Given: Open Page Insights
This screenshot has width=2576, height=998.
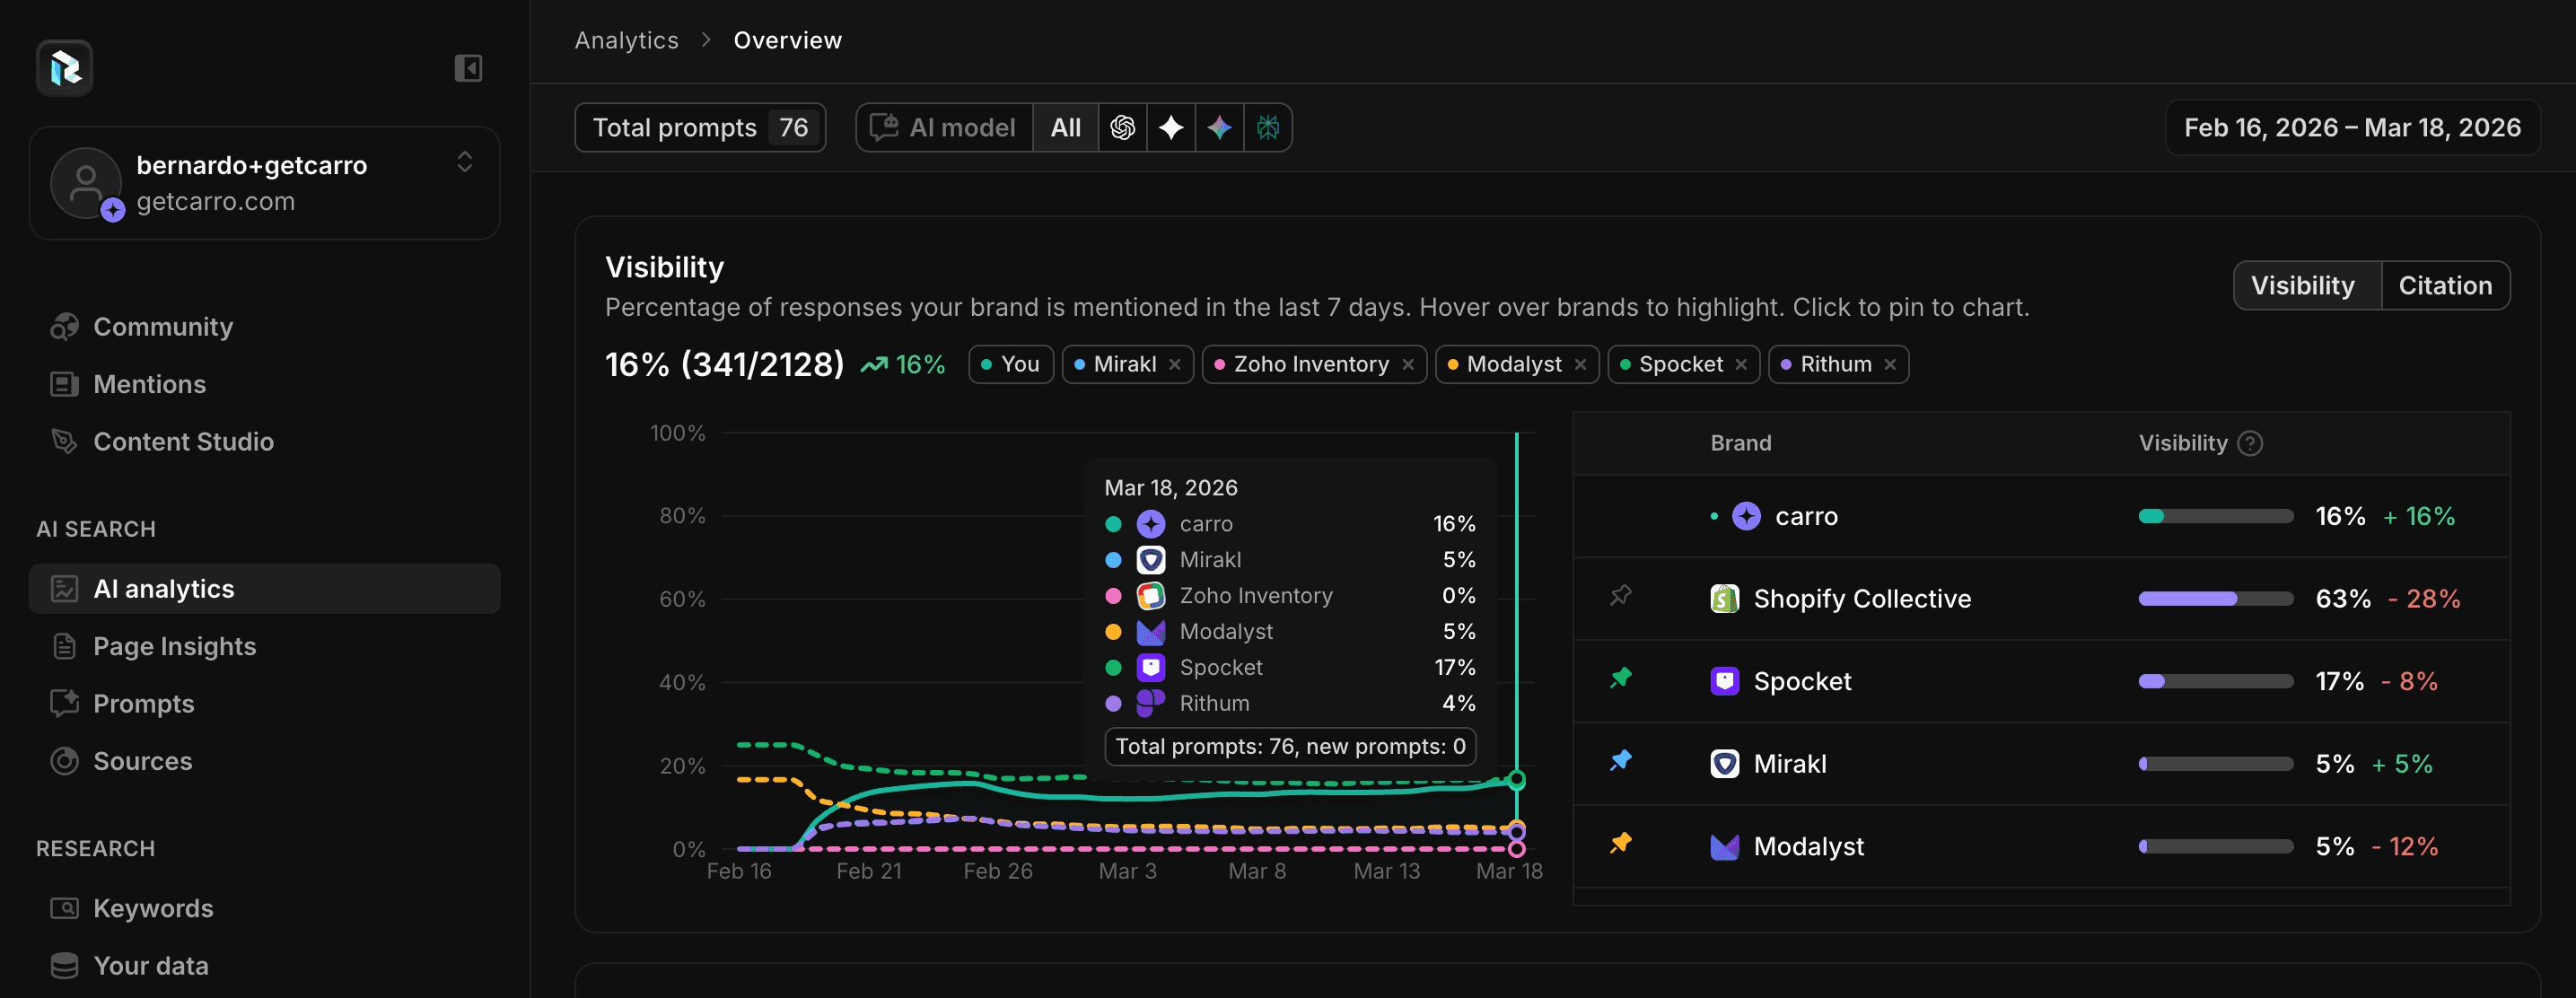Looking at the screenshot, I should pos(174,646).
